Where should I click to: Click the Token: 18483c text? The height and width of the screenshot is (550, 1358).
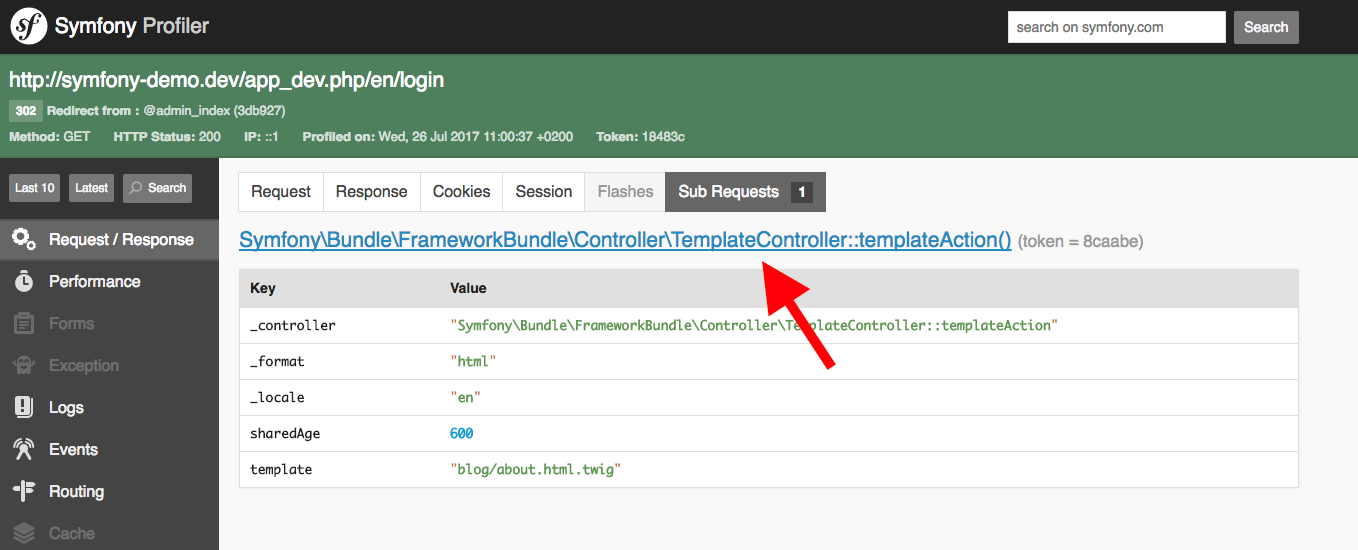click(640, 137)
